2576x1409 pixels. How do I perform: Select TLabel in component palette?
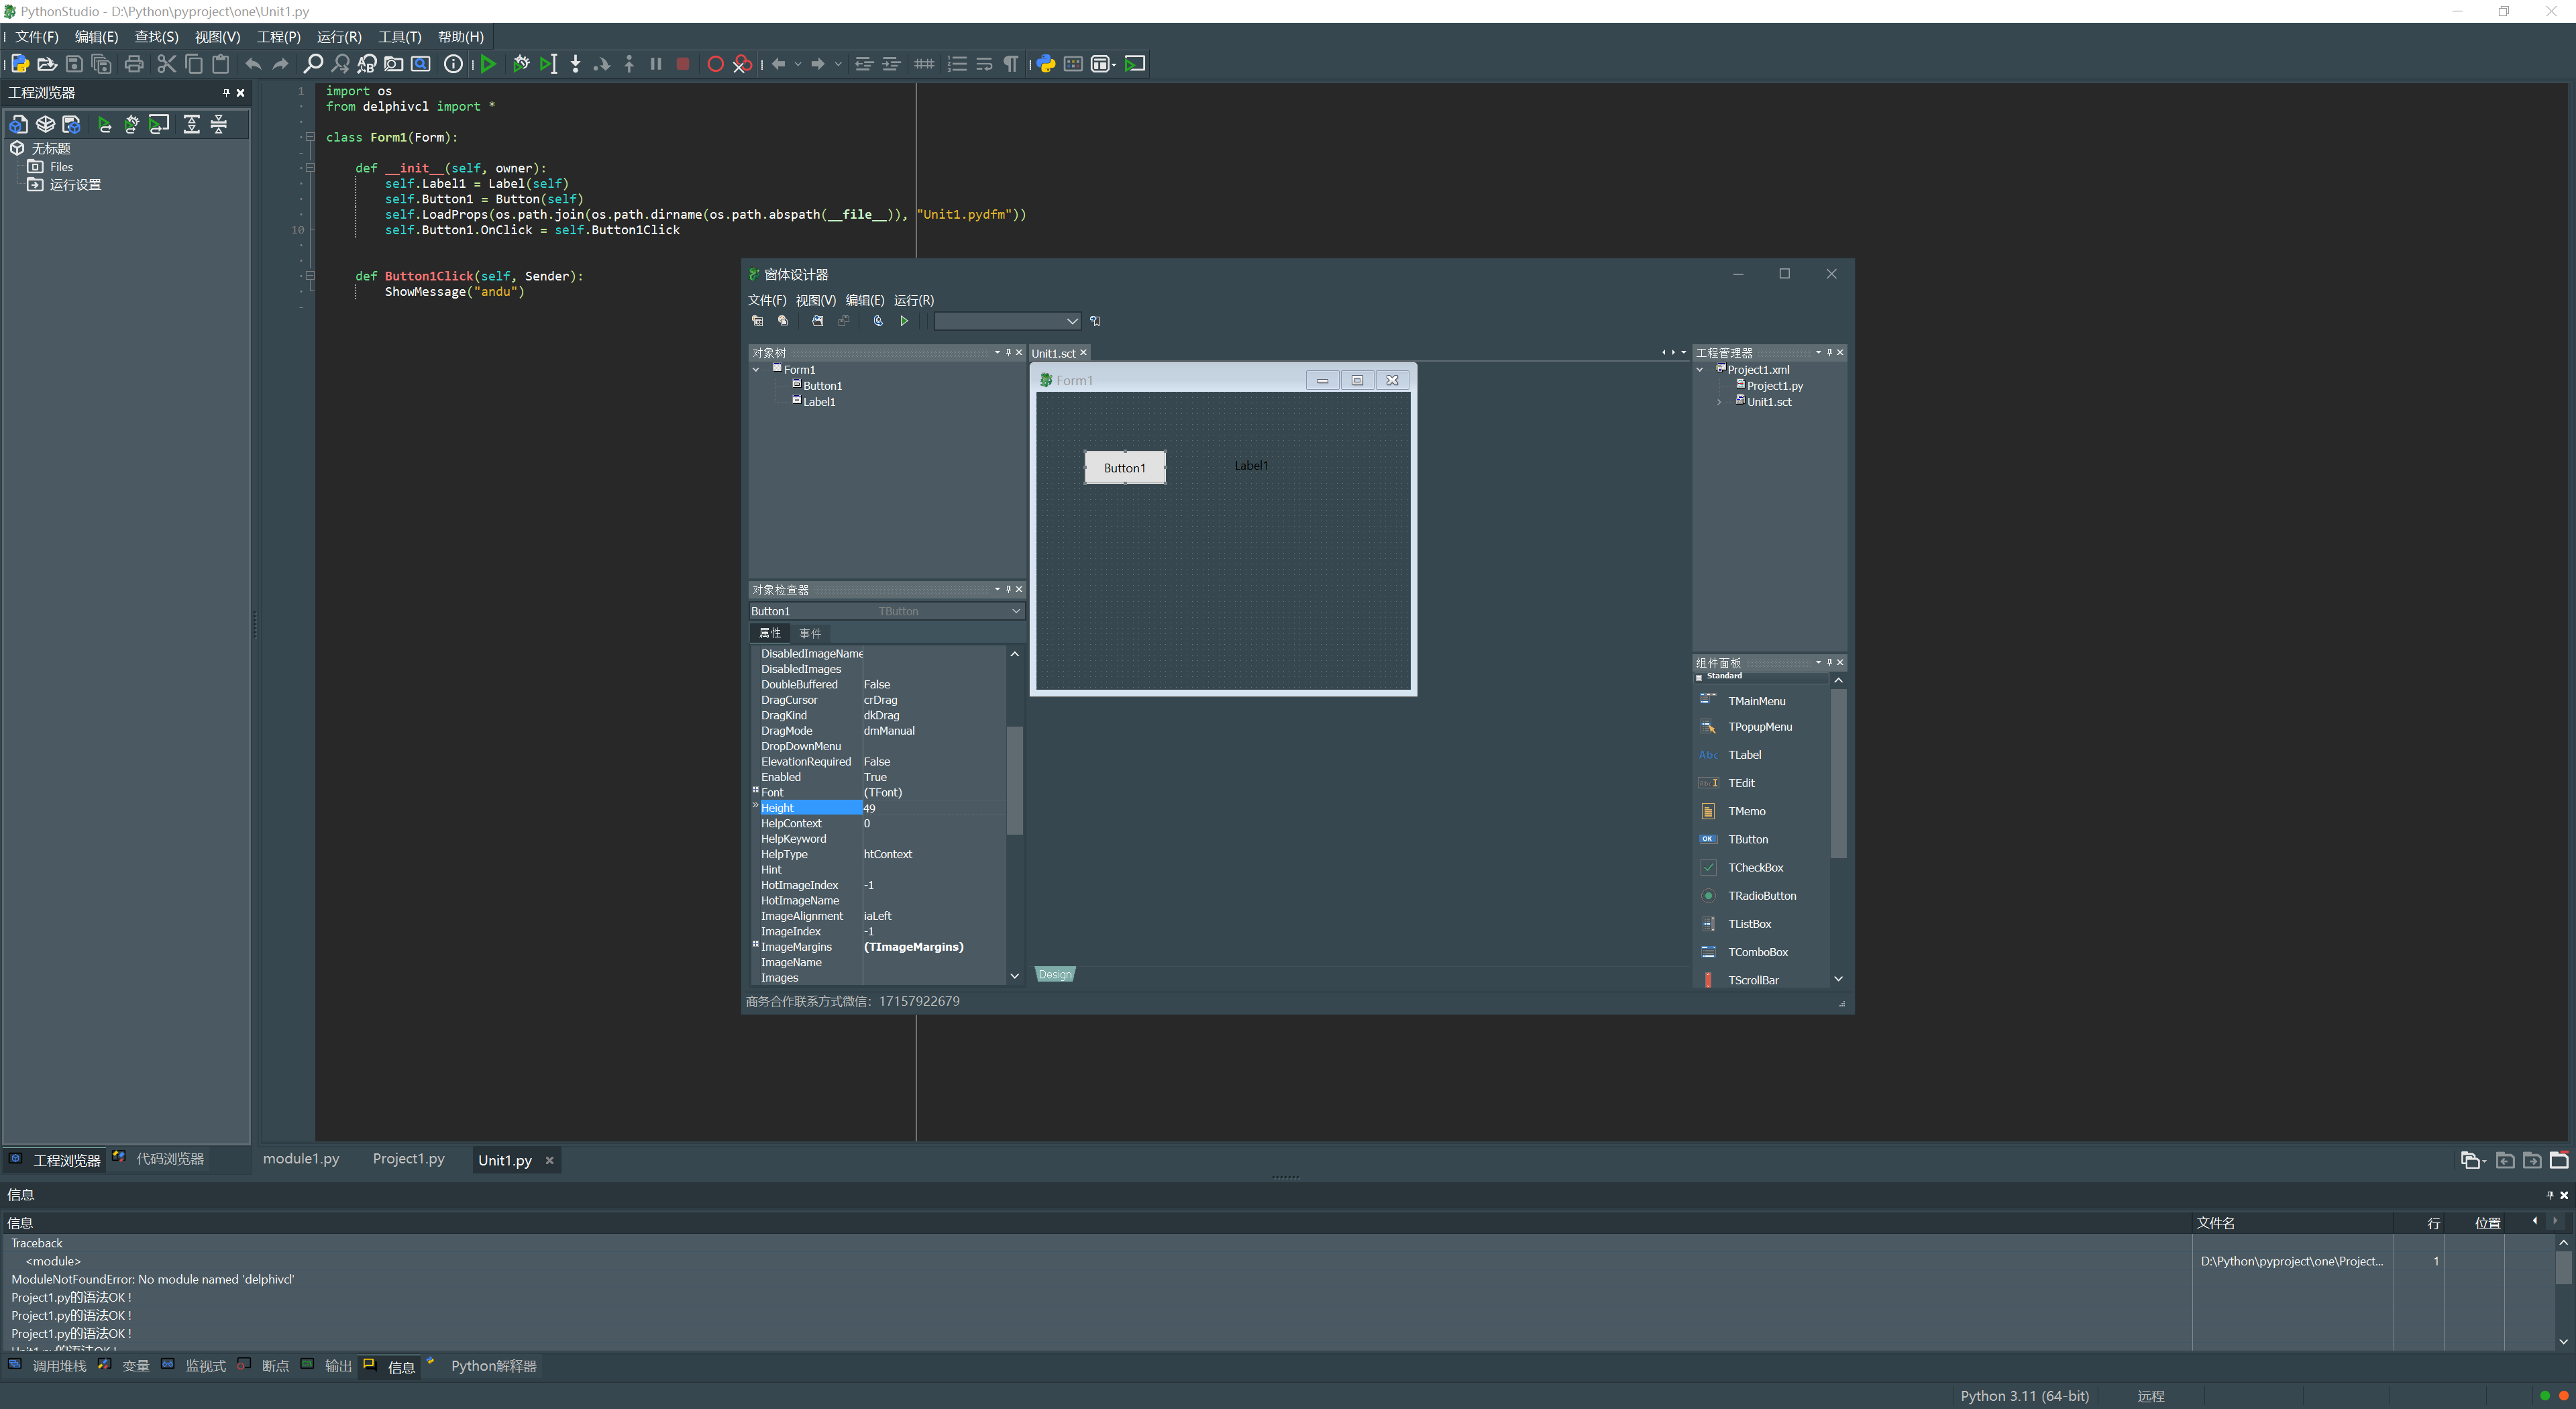point(1744,755)
